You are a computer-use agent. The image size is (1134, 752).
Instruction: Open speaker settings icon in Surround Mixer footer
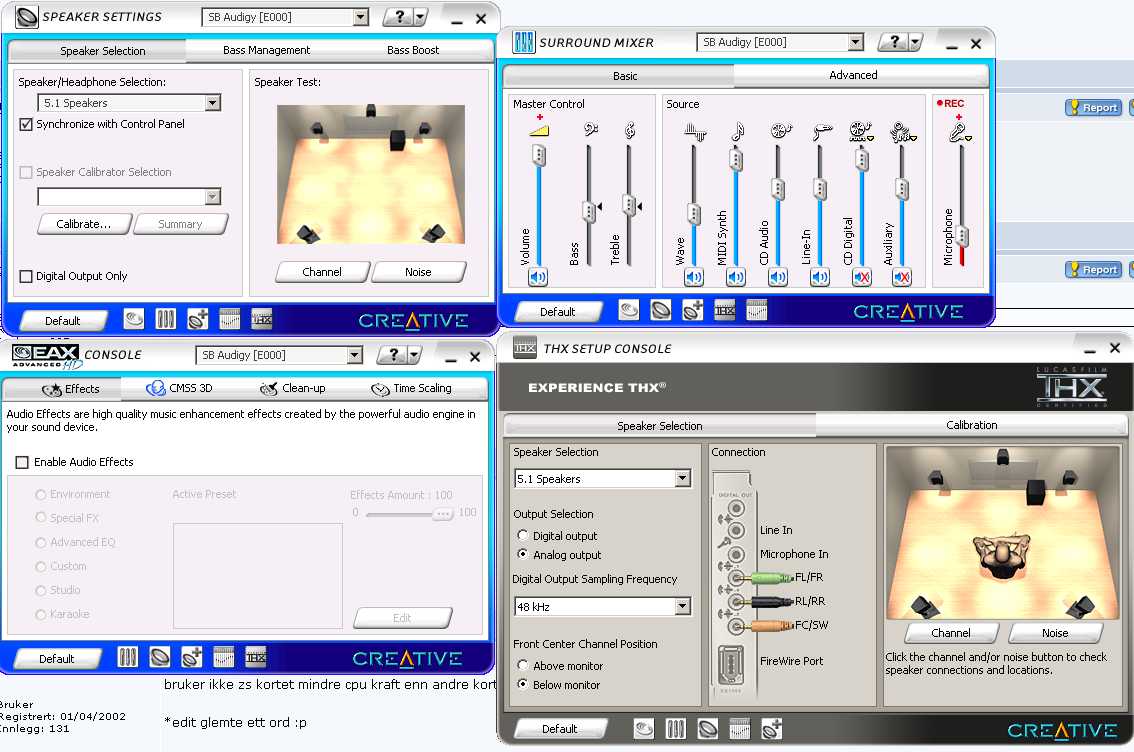[661, 310]
